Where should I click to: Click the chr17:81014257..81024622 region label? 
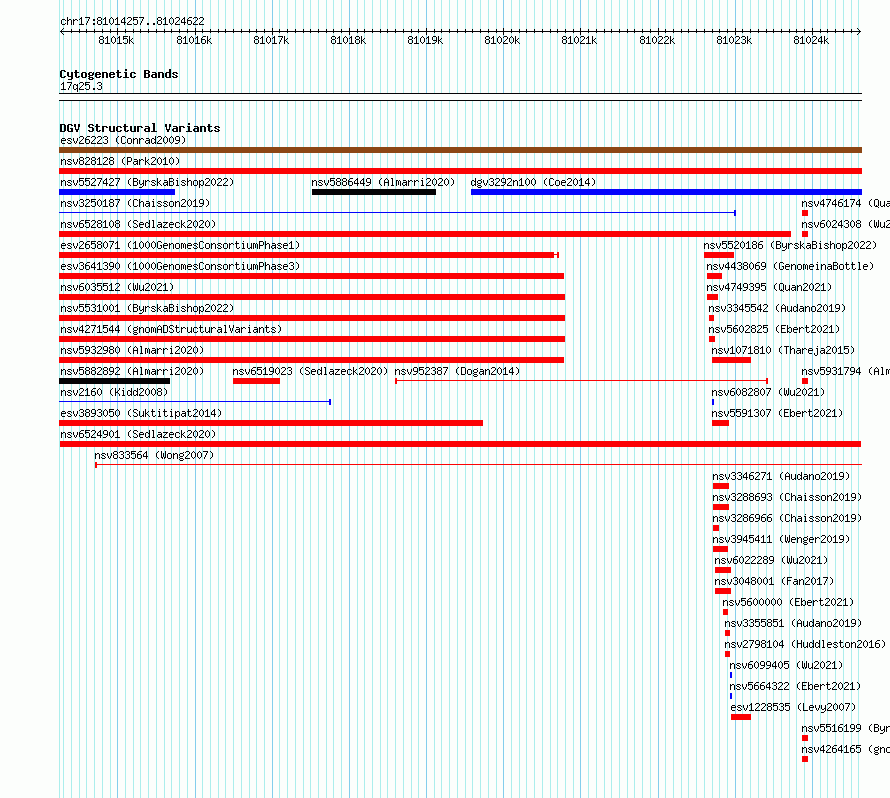[x=132, y=22]
